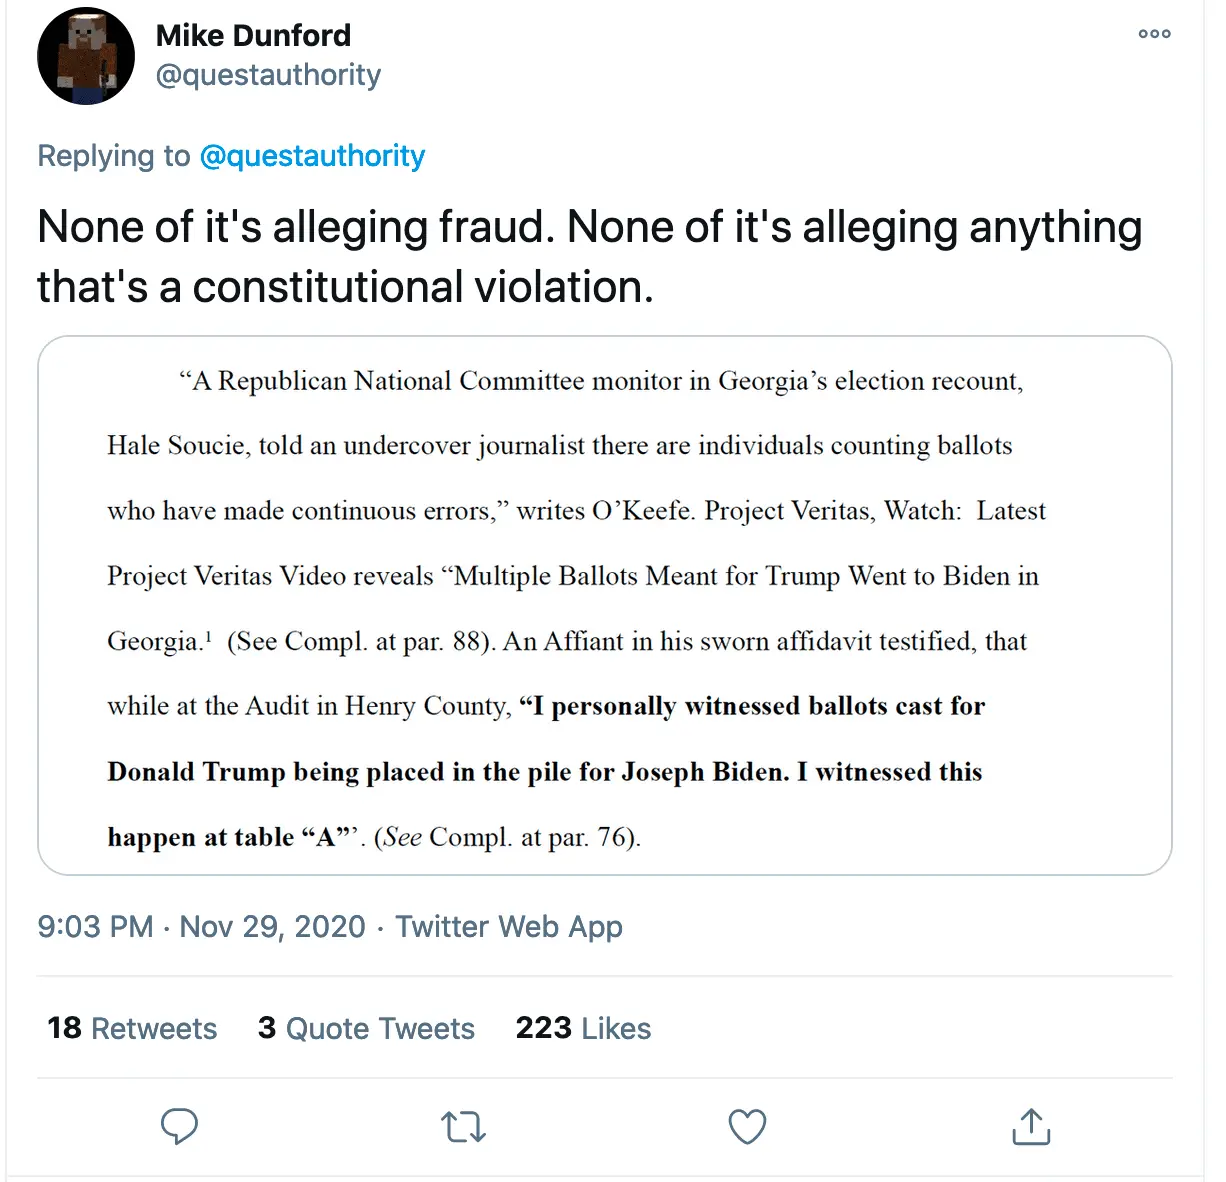Click the display name Mike Dunford

[253, 36]
